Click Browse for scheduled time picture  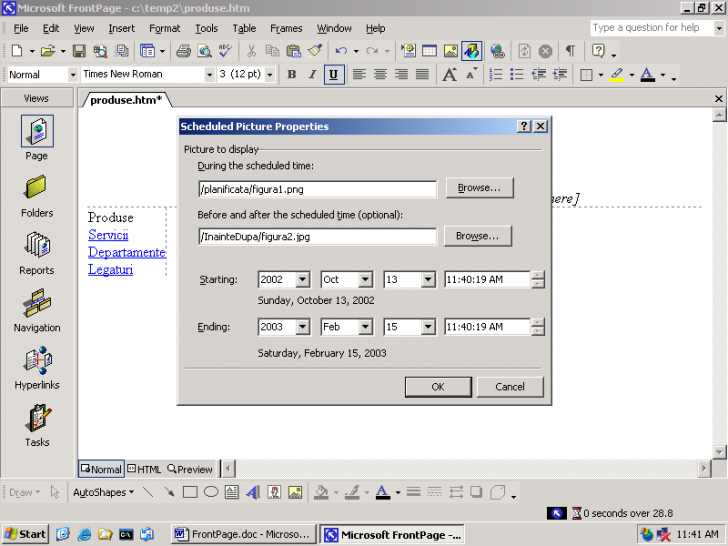click(x=478, y=188)
